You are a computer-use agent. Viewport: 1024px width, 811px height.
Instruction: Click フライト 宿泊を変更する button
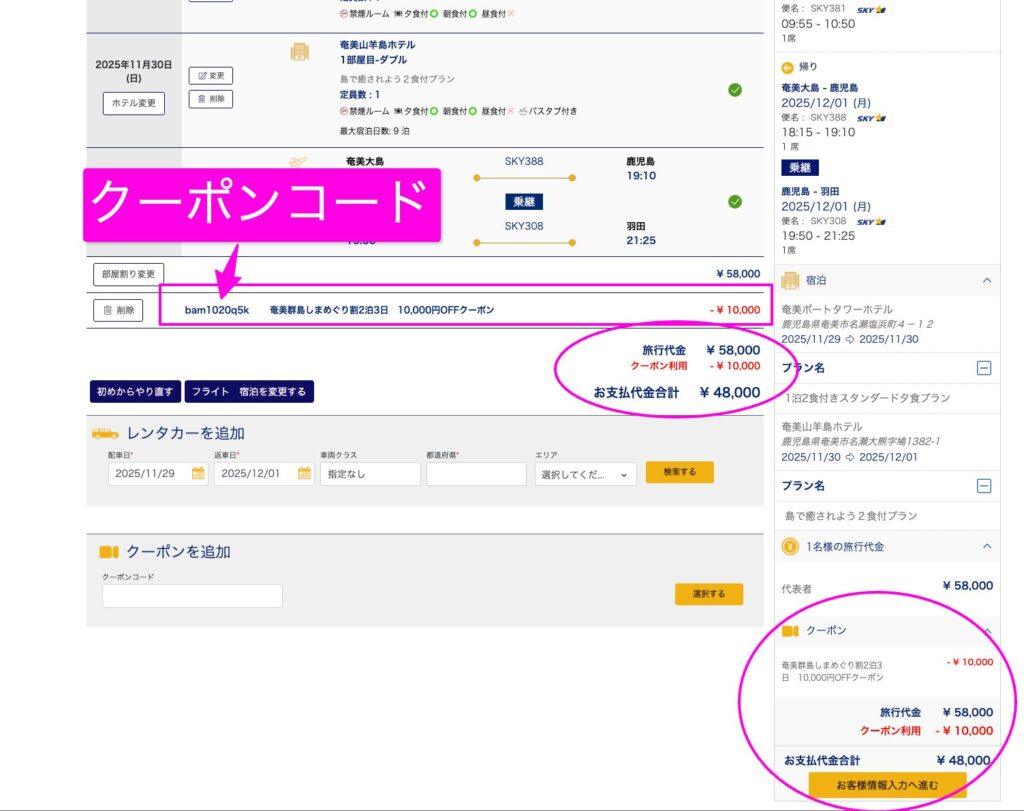[249, 391]
